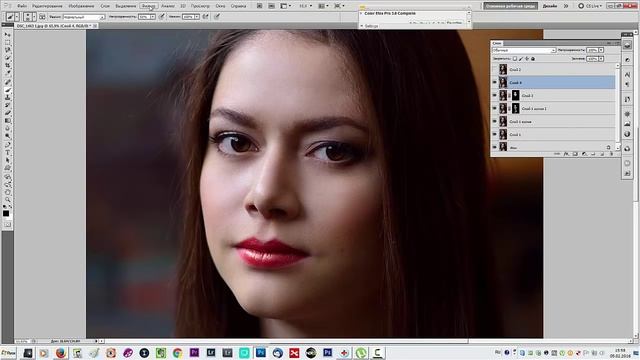Viewport: 640px width, 360px height.
Task: Click the layer mask thumbnail of Слой 3
Action: tap(516, 96)
